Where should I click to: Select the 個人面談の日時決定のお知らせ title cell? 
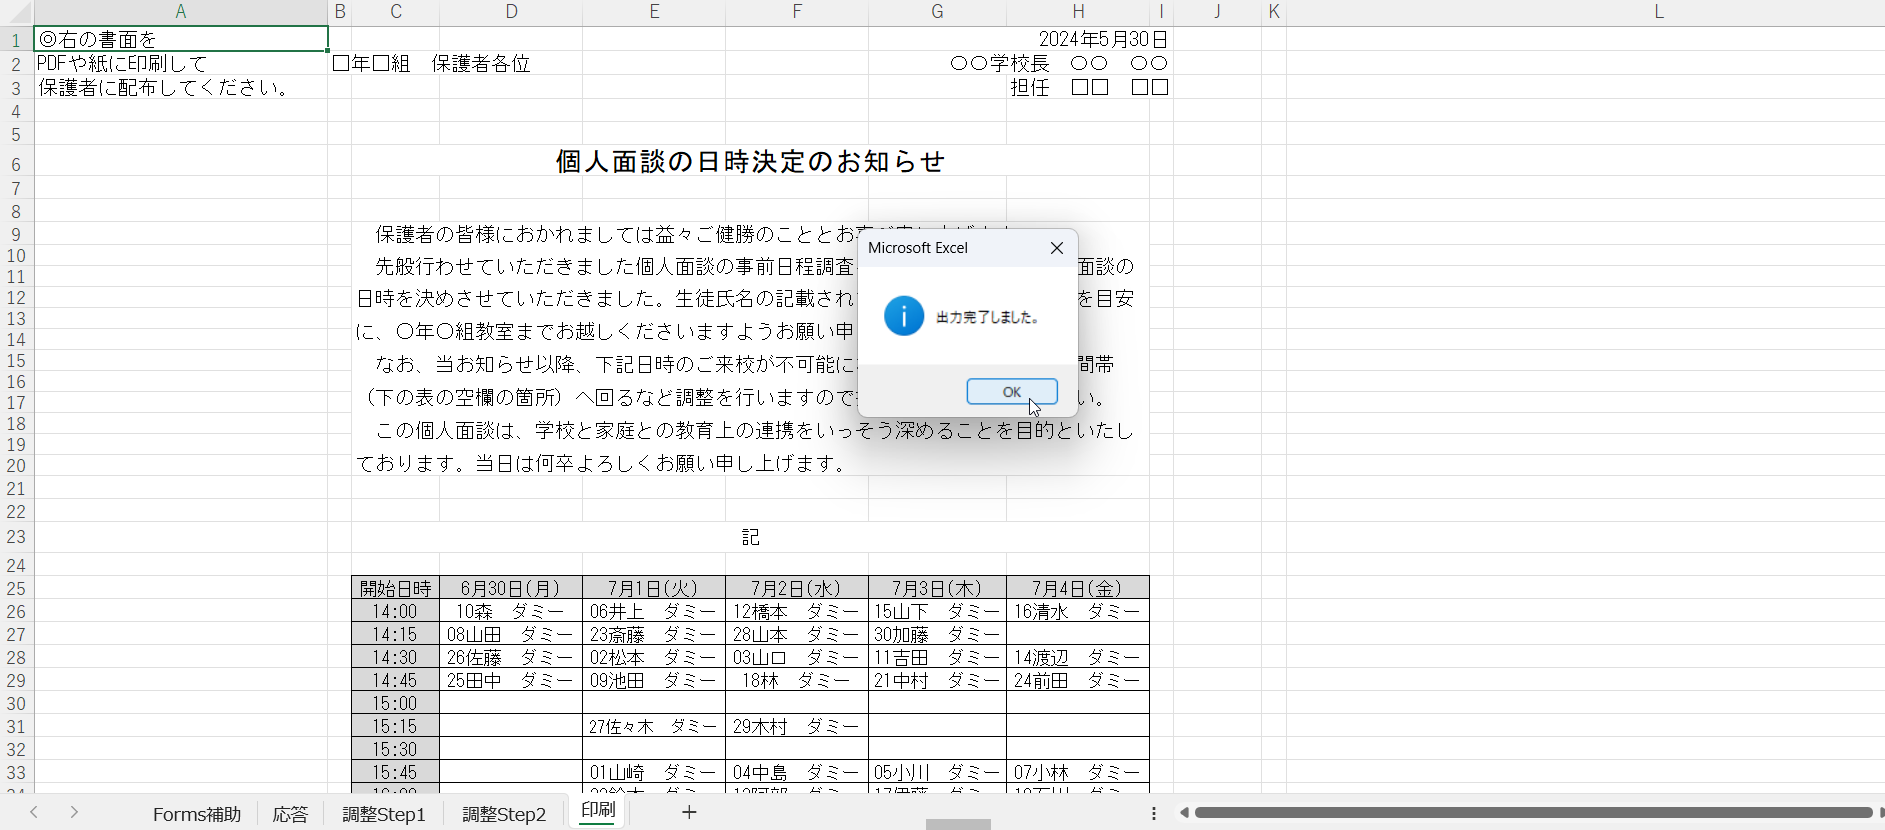click(750, 162)
